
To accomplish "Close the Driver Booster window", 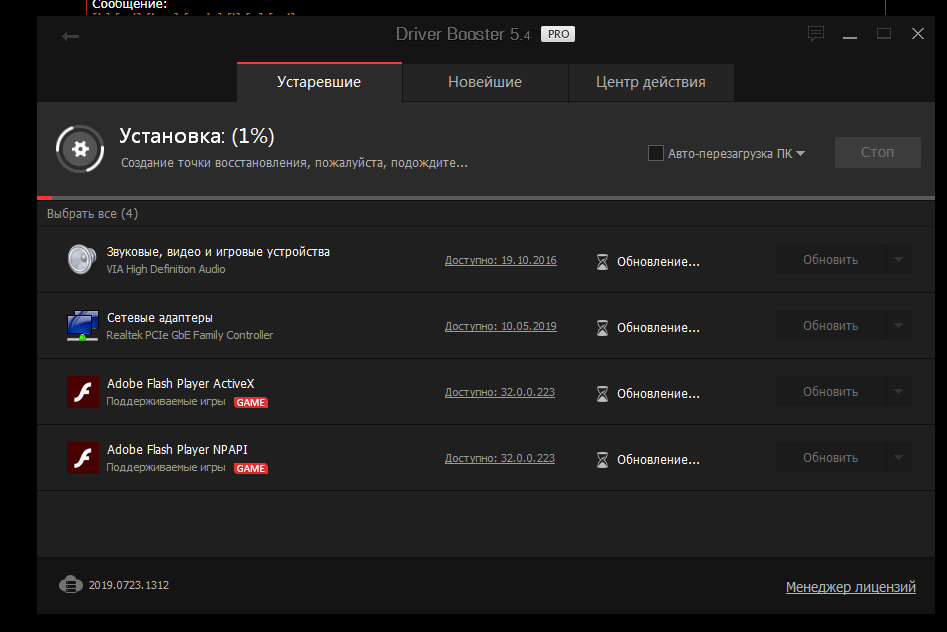I will 917,34.
